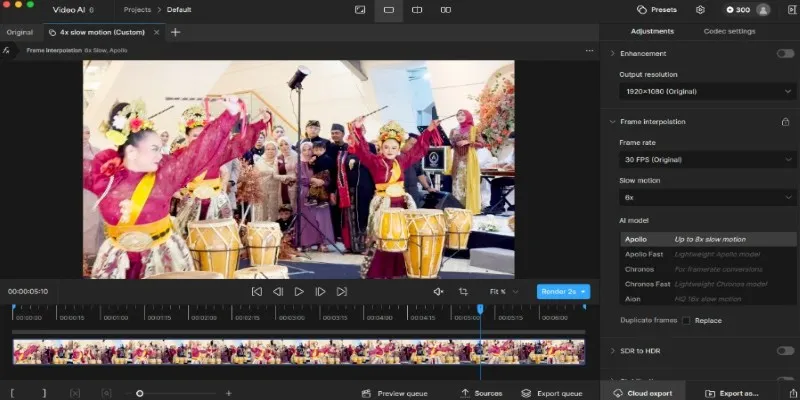Viewport: 800px width, 400px height.
Task: Click the video clip thumbnail strip
Action: pos(299,352)
